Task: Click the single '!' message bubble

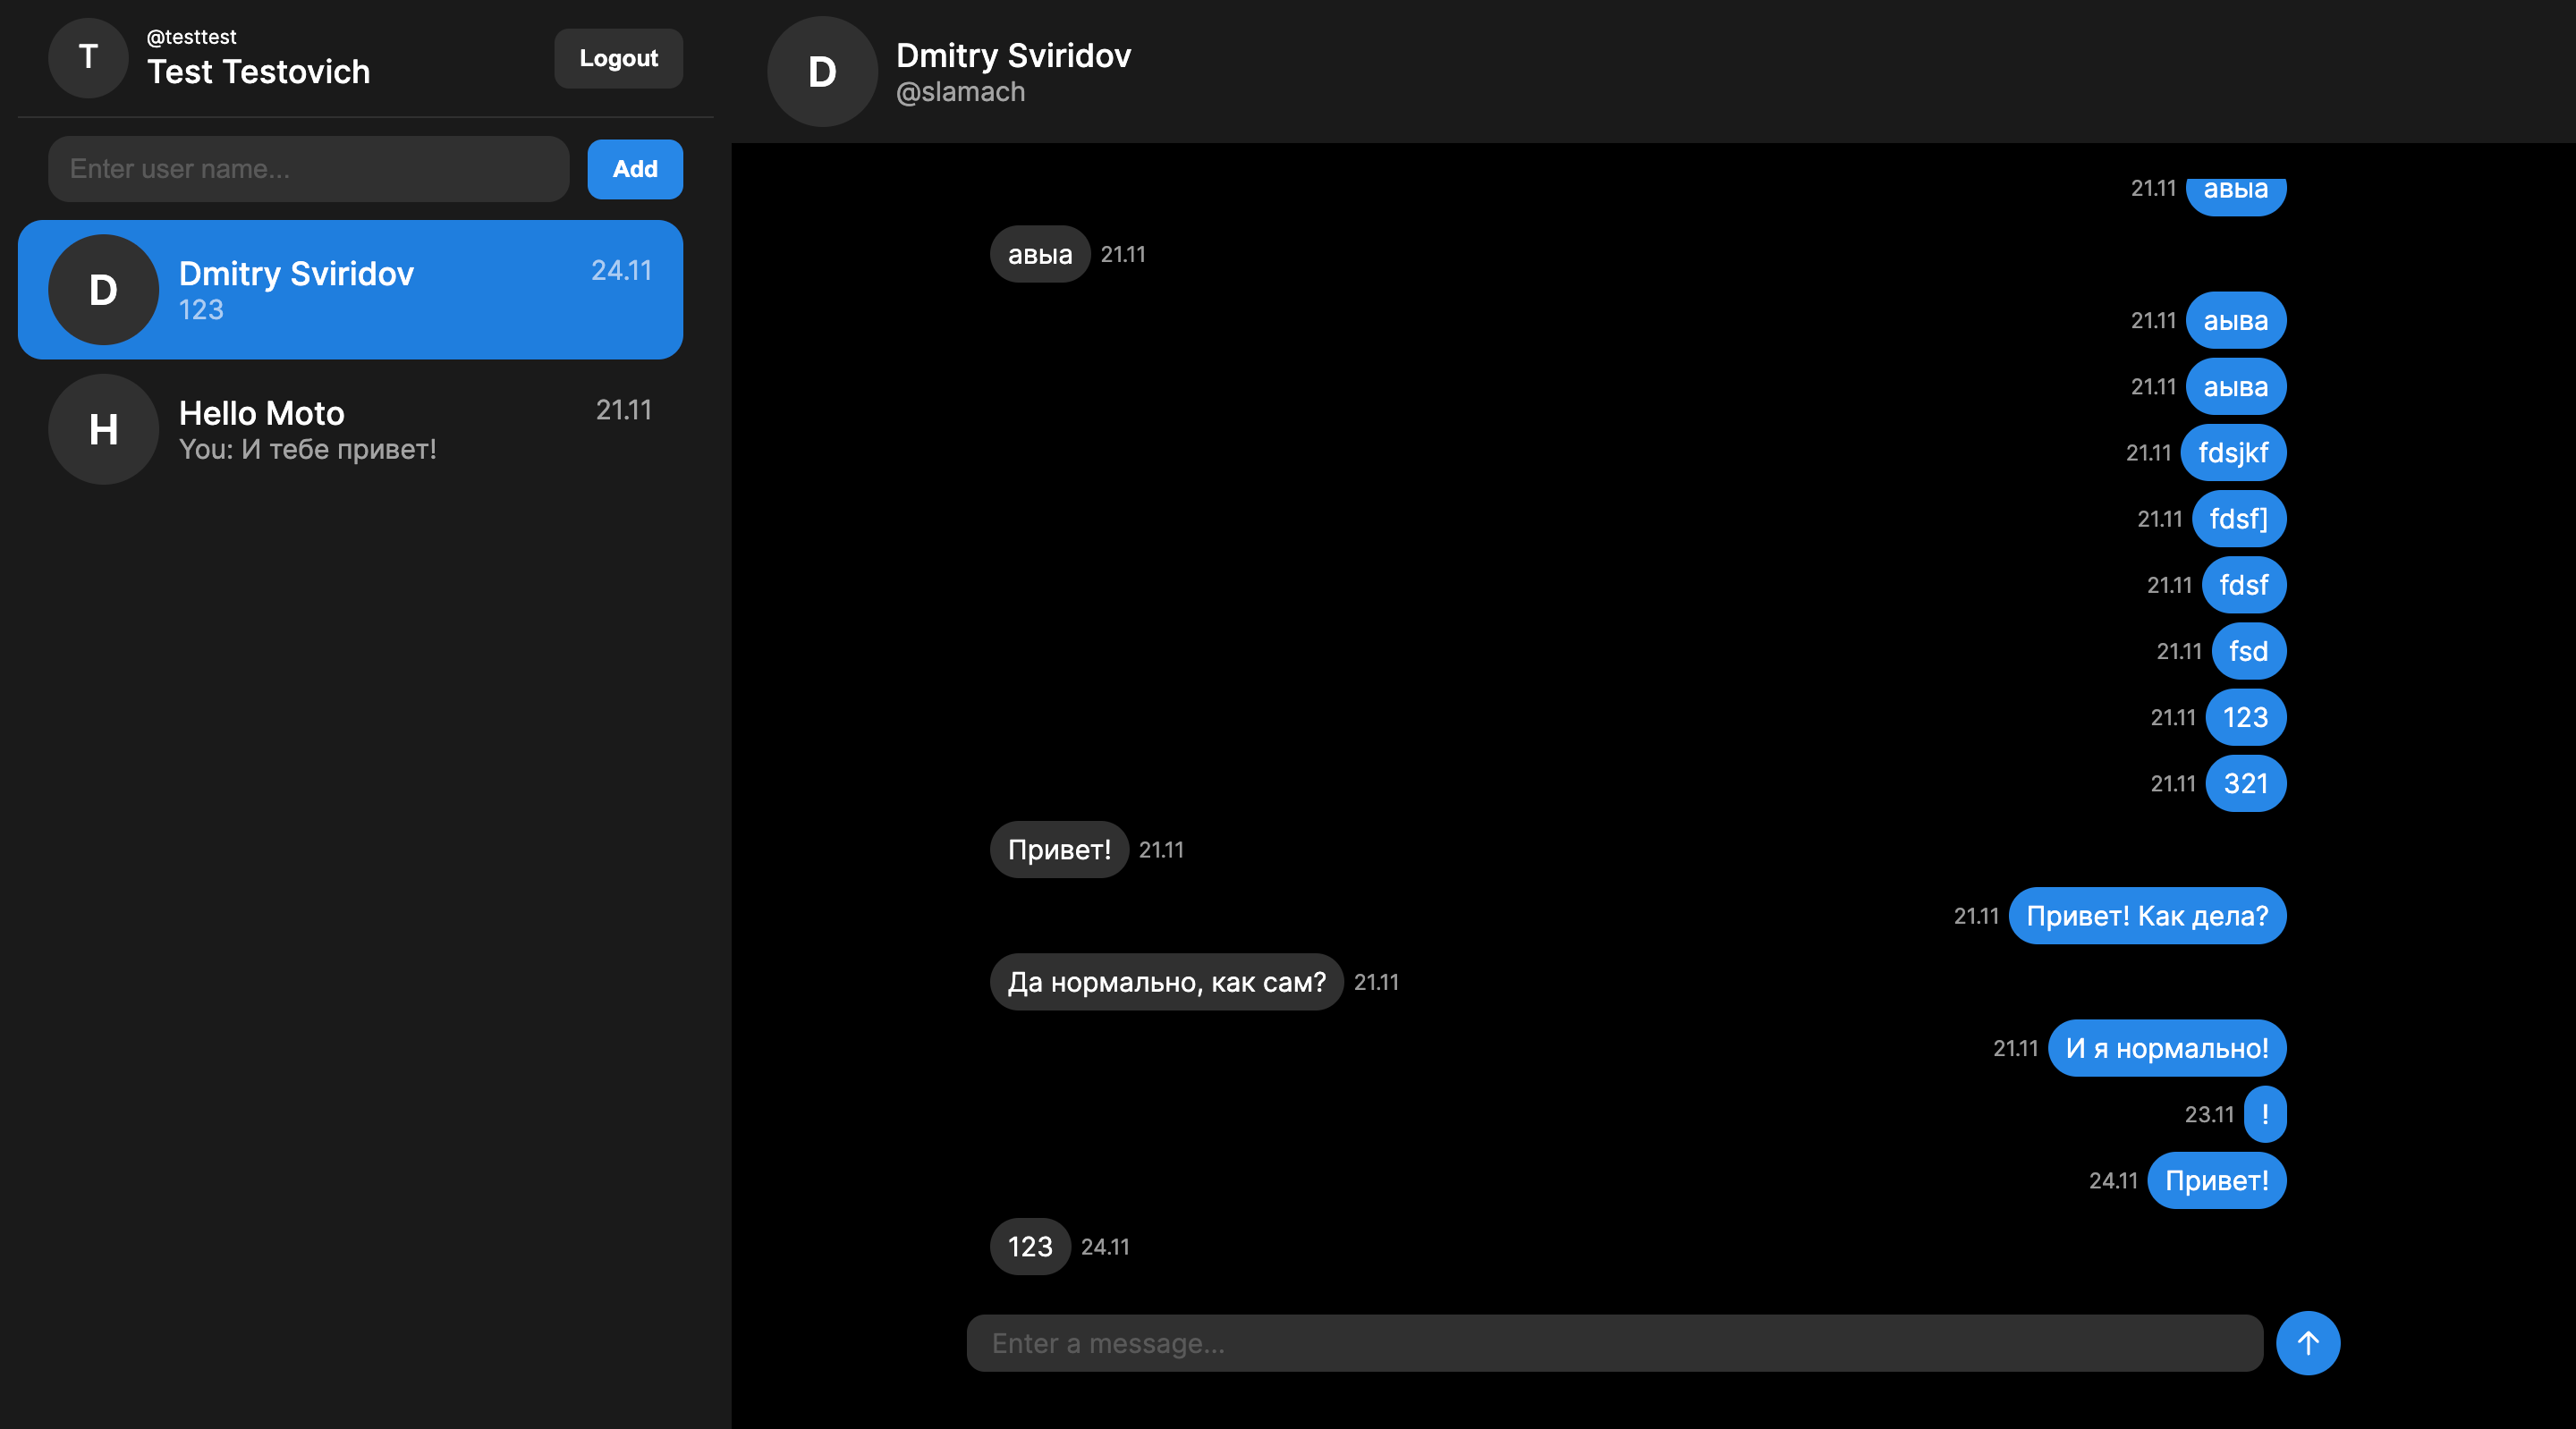Action: click(2264, 1114)
